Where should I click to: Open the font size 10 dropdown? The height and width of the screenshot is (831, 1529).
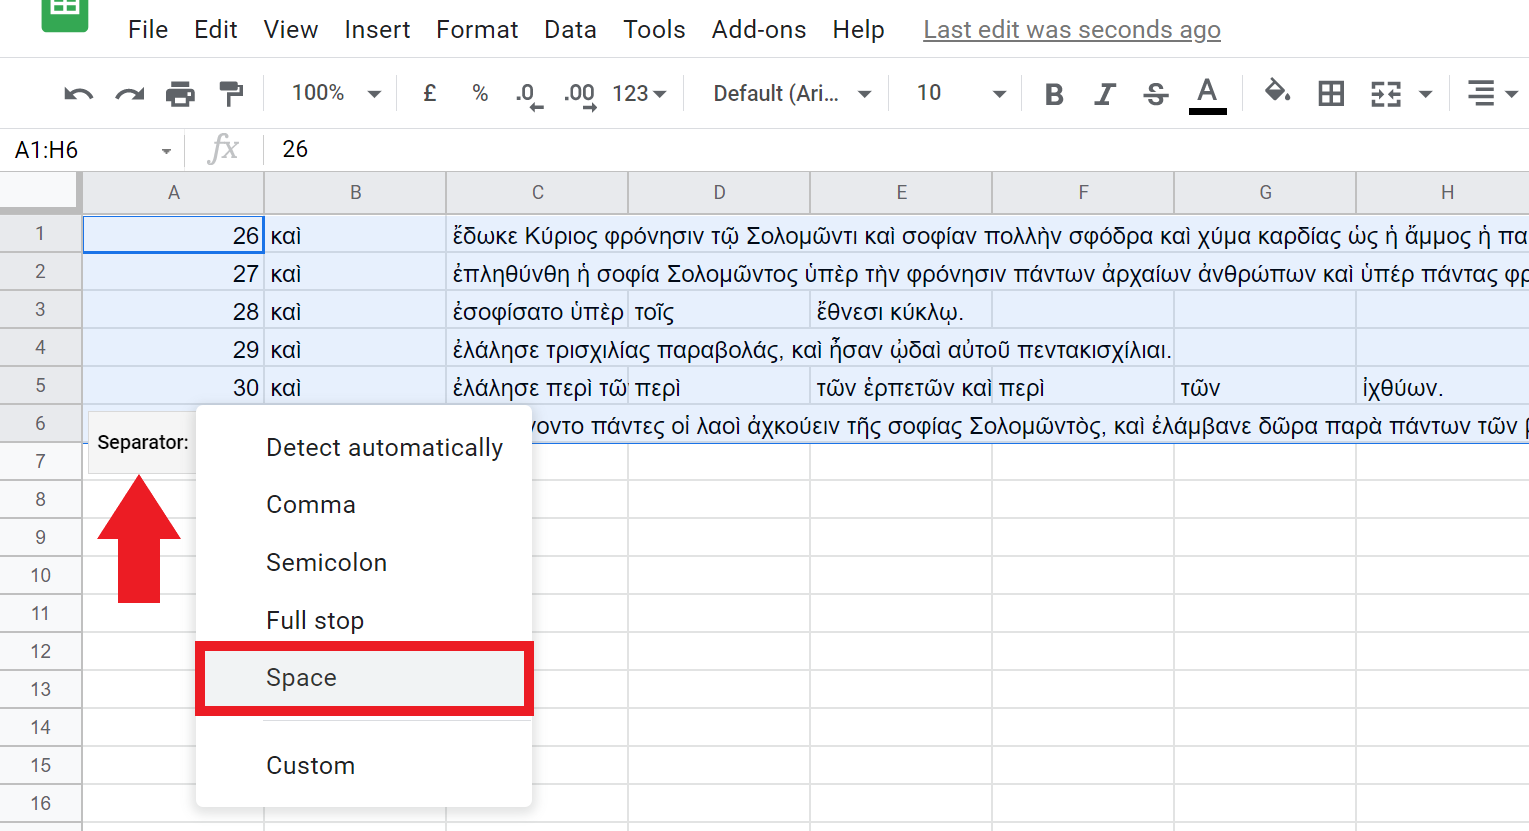coord(960,93)
